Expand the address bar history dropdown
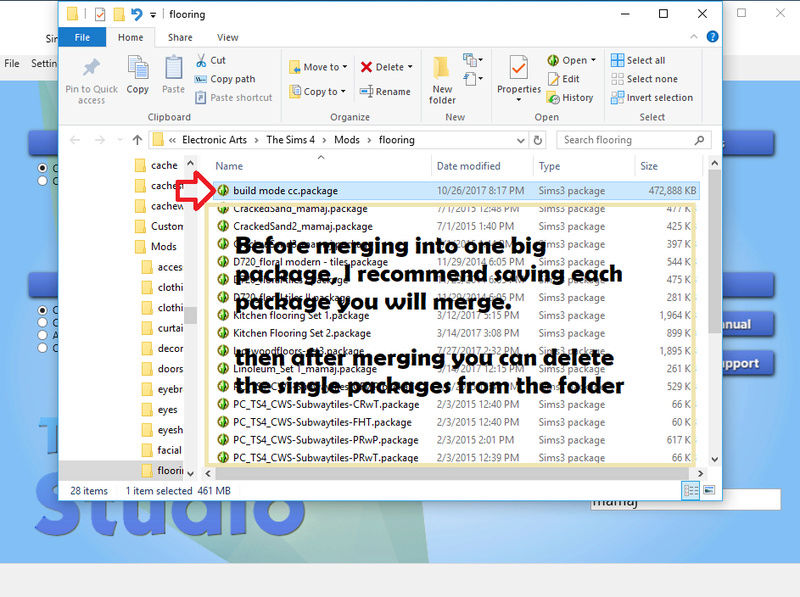This screenshot has width=800, height=597. click(x=520, y=140)
